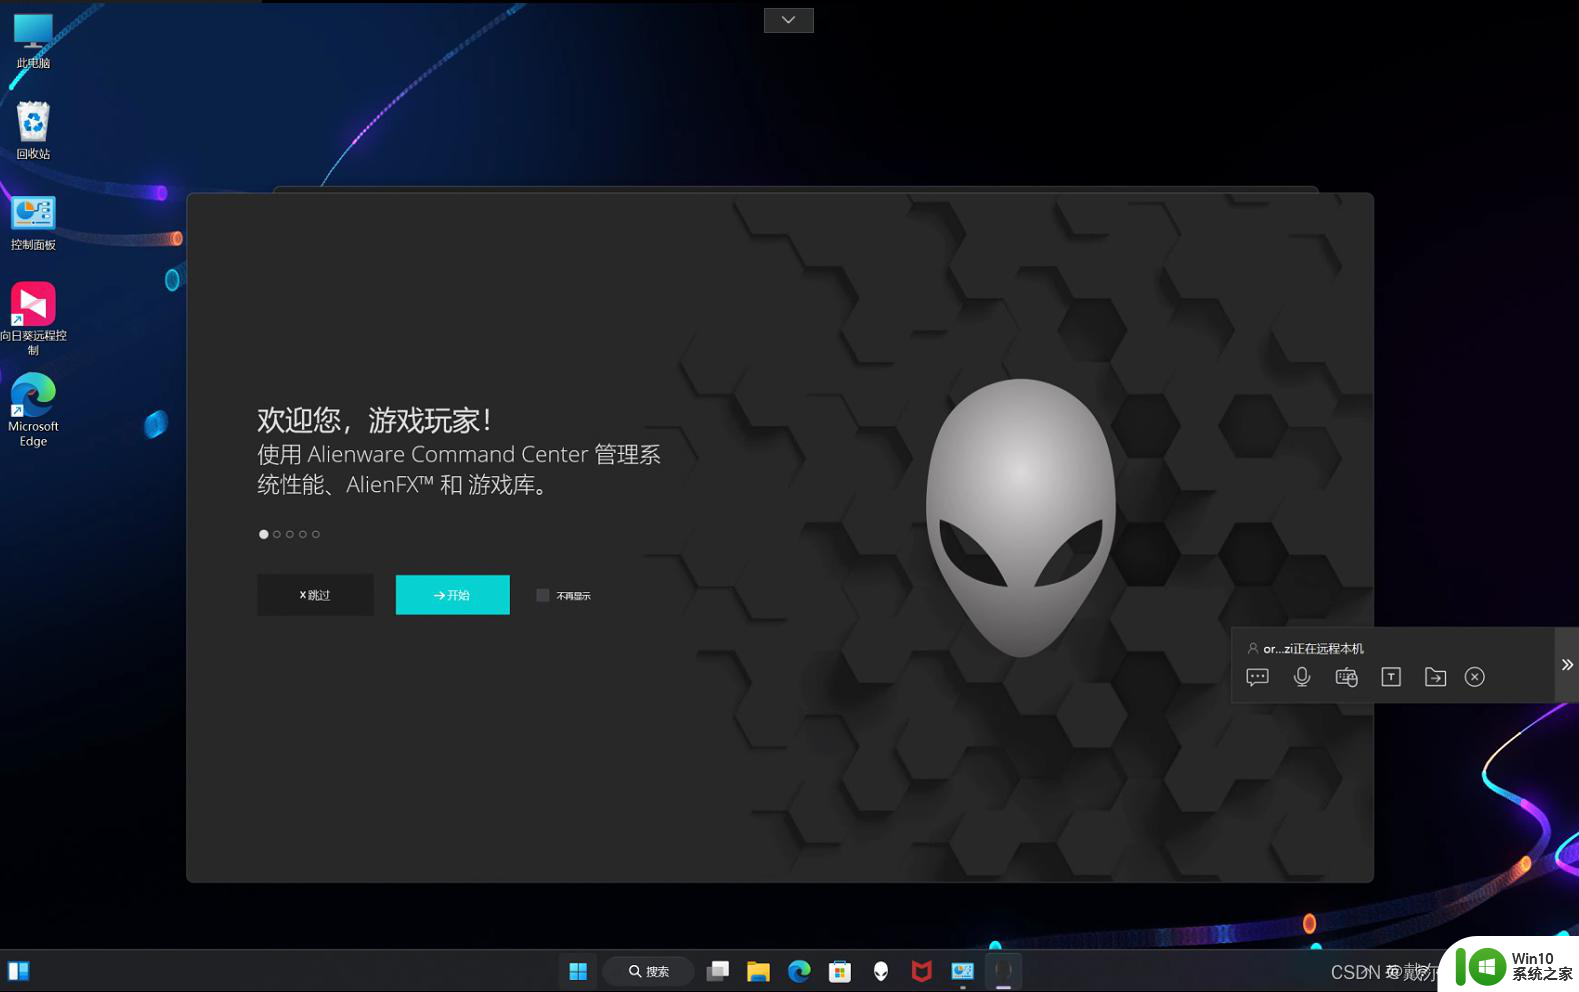Open widgets icon at taskbar left
The height and width of the screenshot is (992, 1579).
click(19, 971)
